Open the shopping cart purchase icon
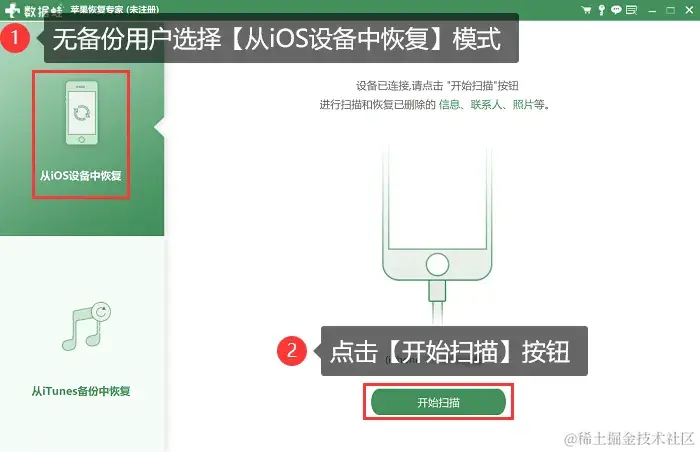Viewport: 700px width, 452px height. point(586,10)
